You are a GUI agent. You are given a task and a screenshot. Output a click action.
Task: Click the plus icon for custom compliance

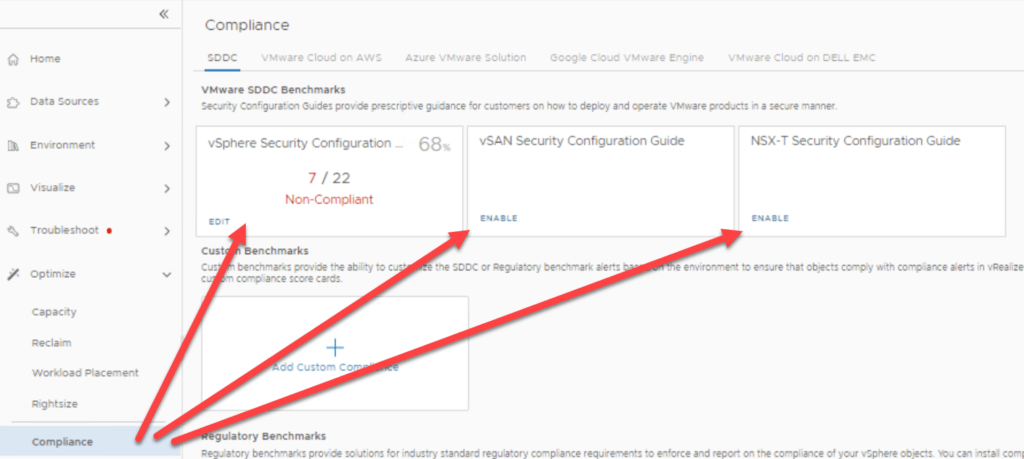pos(334,347)
